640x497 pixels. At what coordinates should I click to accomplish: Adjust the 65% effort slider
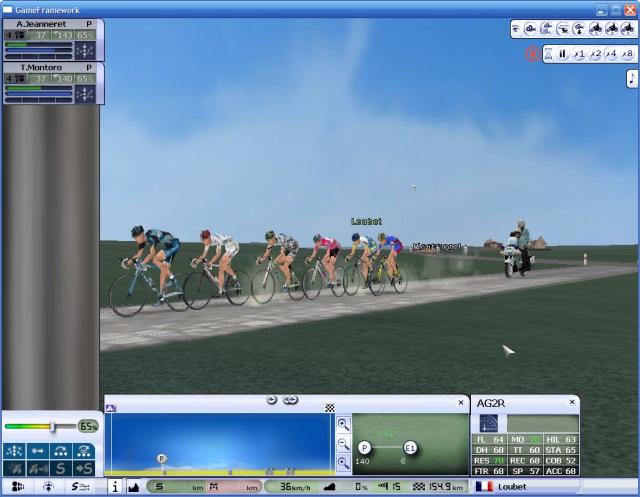[x=53, y=426]
